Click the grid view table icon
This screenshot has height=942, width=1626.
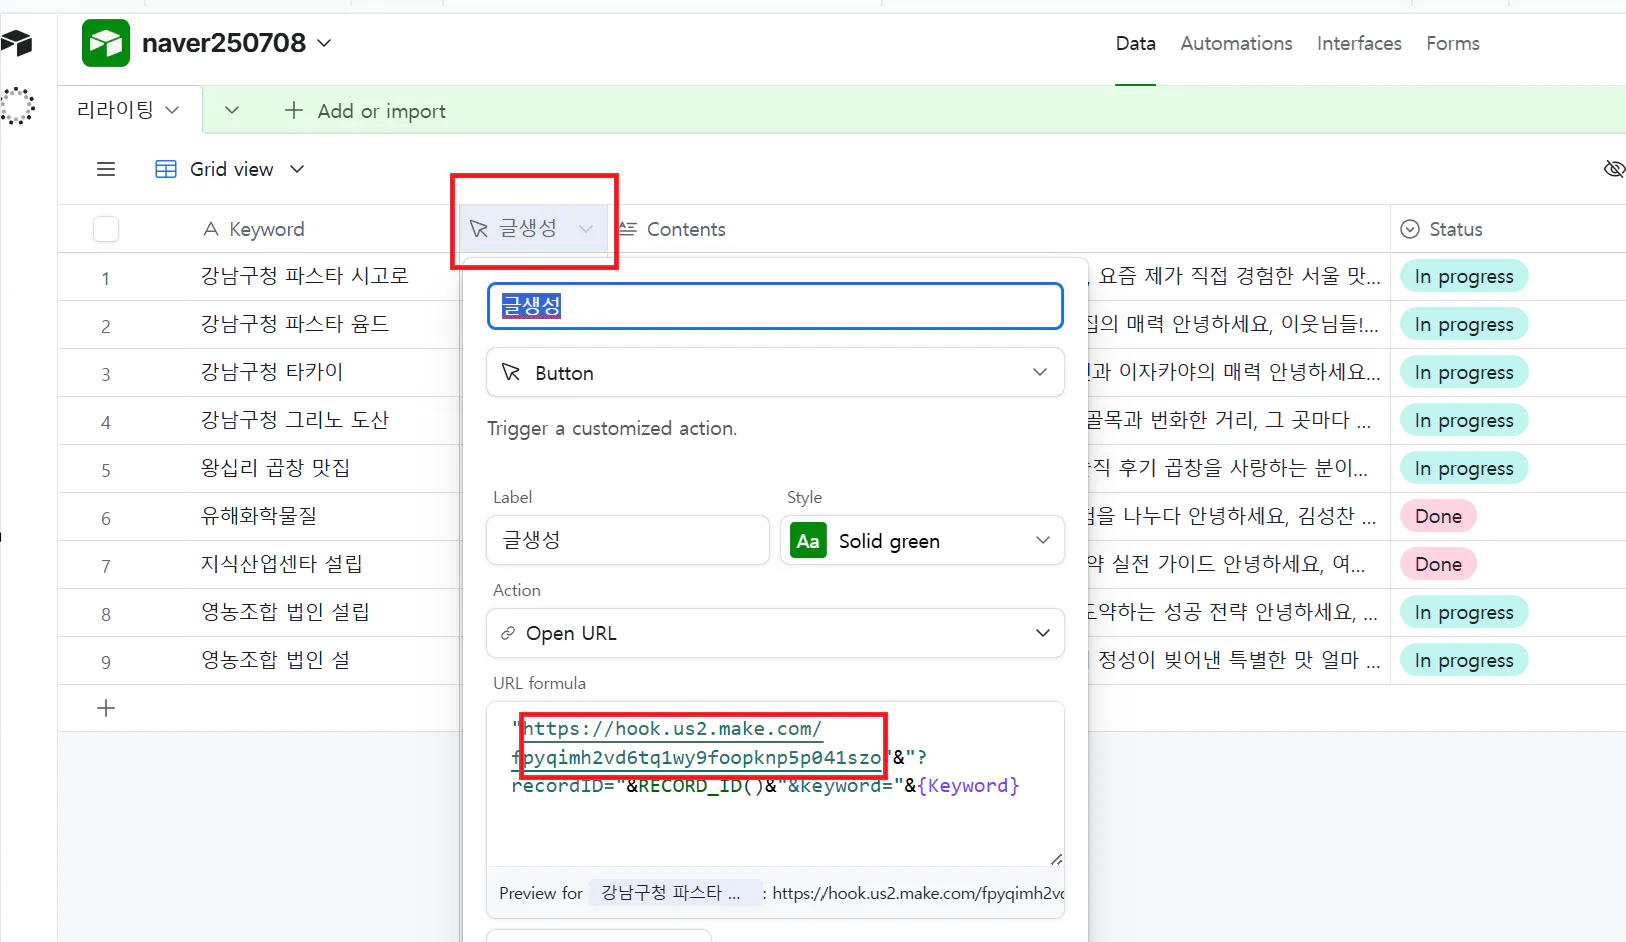point(166,169)
